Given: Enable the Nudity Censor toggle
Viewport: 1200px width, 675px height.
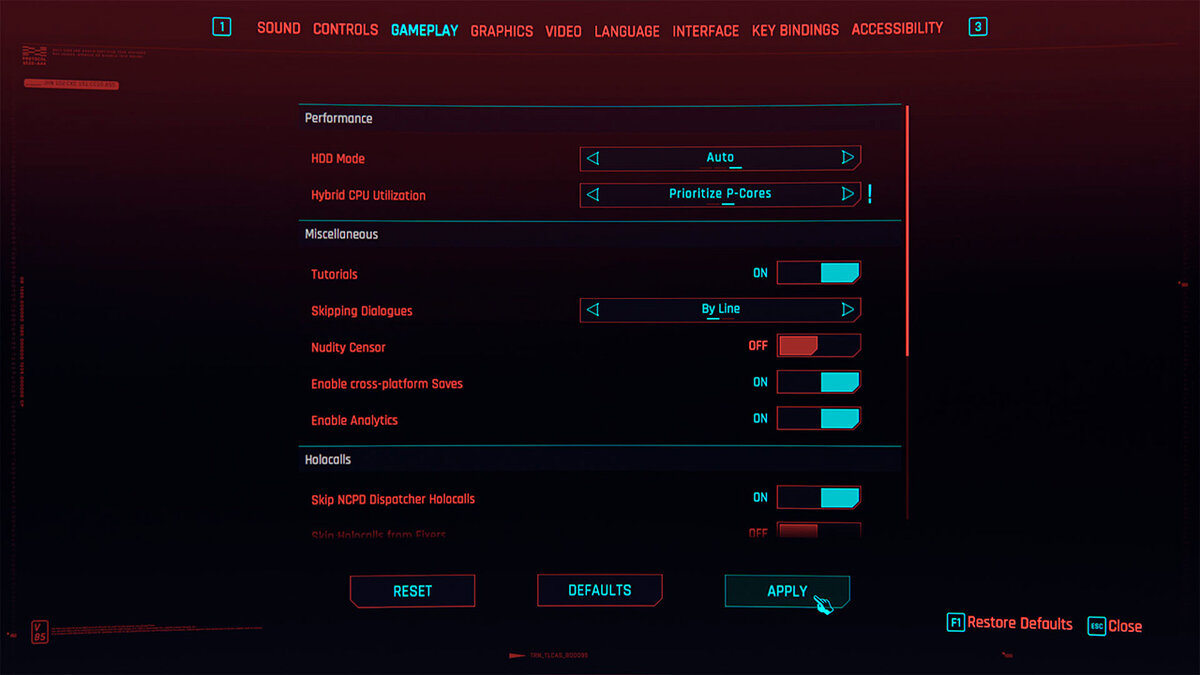Looking at the screenshot, I should click(x=819, y=346).
